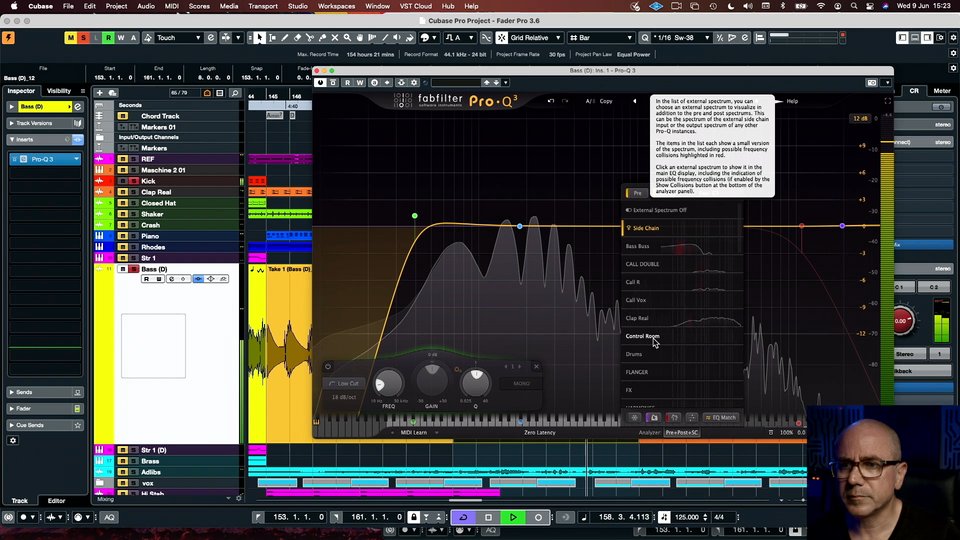Click Pro-Q 3 Help button

pos(792,101)
